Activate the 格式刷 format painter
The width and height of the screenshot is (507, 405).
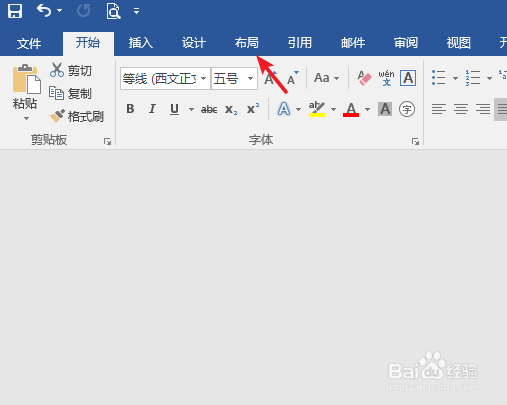coord(77,116)
